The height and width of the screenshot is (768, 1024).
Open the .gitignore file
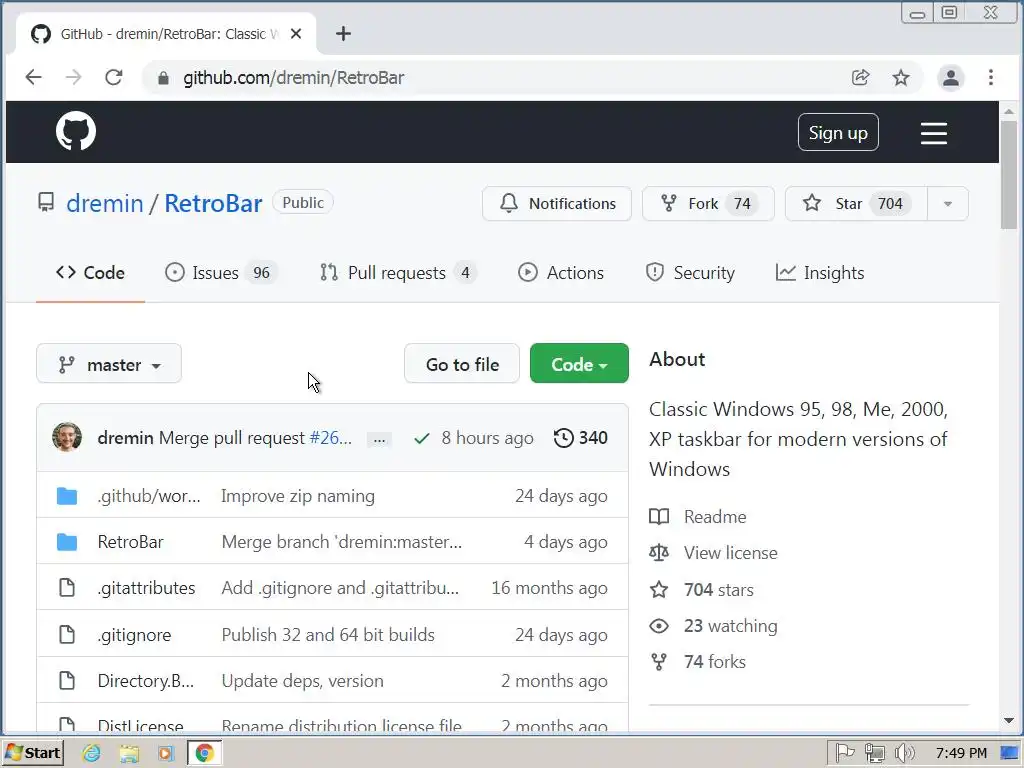pyautogui.click(x=134, y=635)
